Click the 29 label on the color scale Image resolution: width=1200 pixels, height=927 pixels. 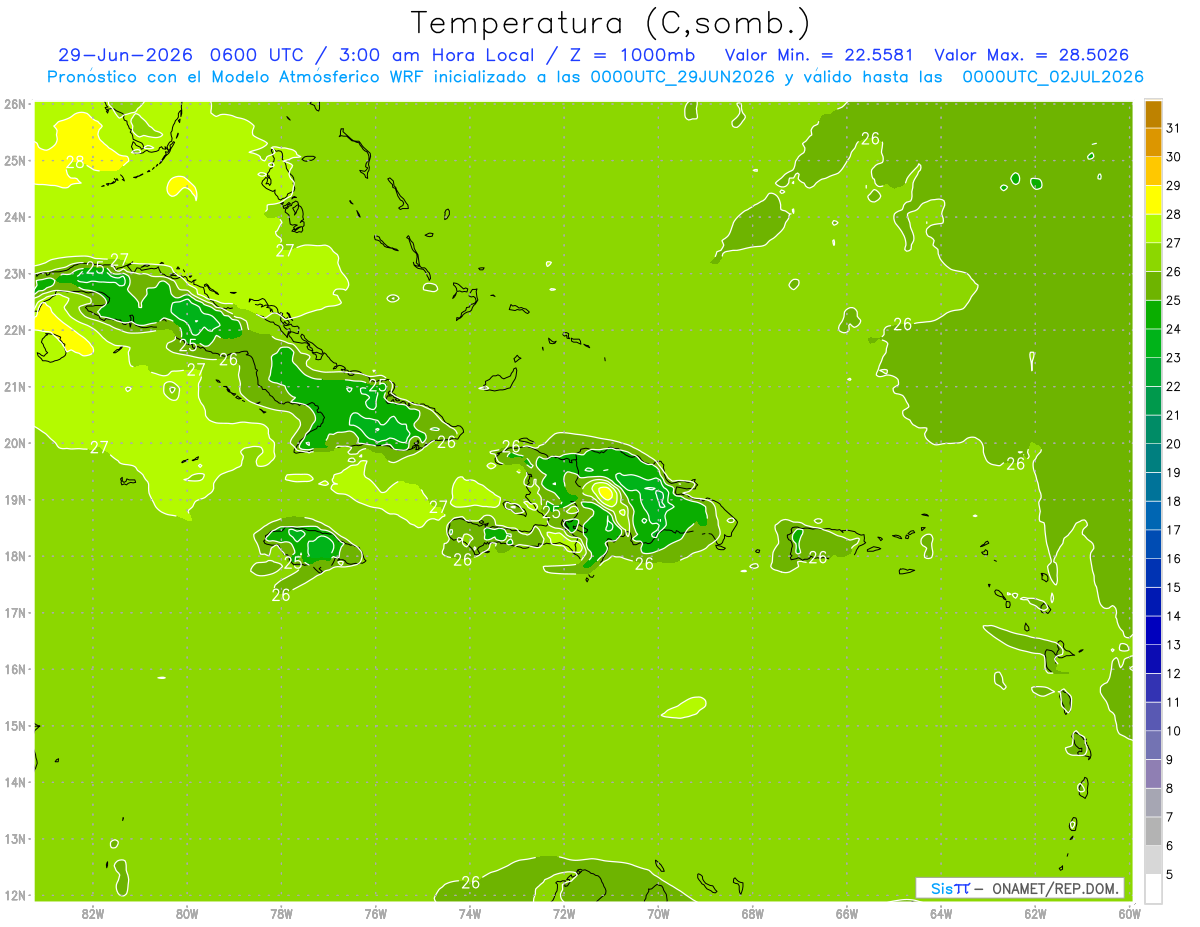(x=1173, y=186)
